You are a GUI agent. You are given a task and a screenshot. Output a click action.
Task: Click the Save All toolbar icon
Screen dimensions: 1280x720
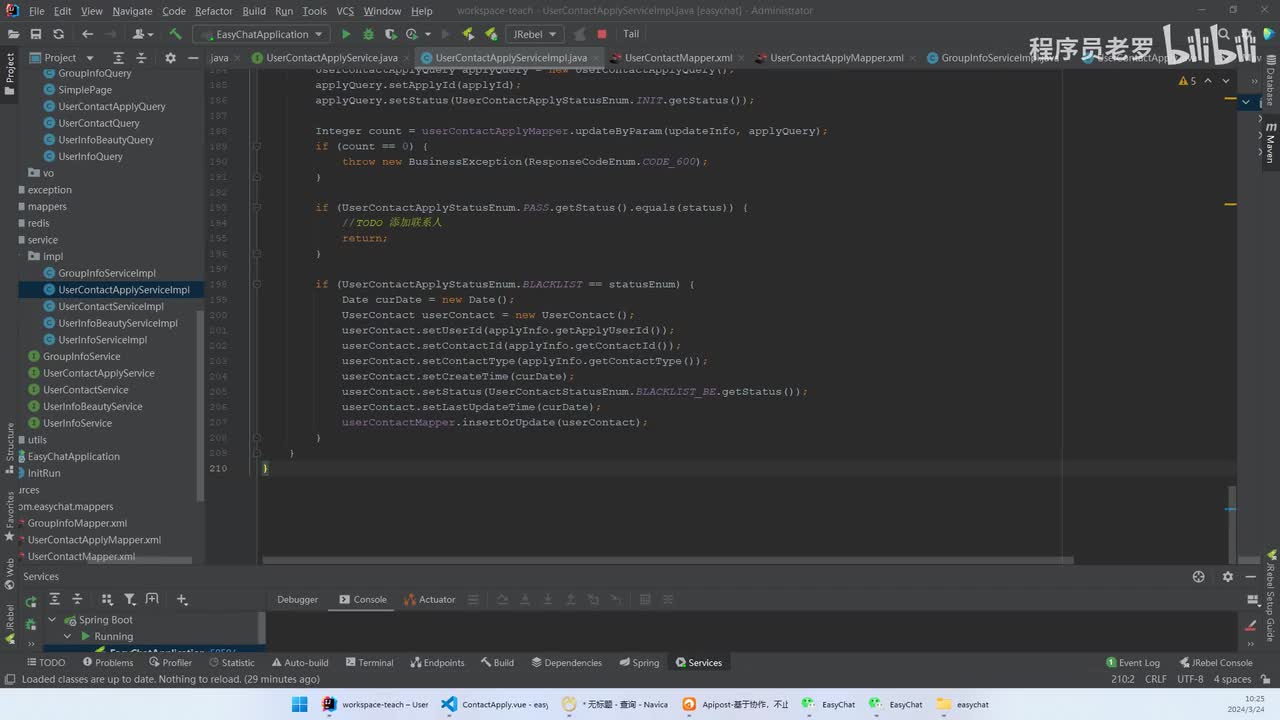click(36, 34)
